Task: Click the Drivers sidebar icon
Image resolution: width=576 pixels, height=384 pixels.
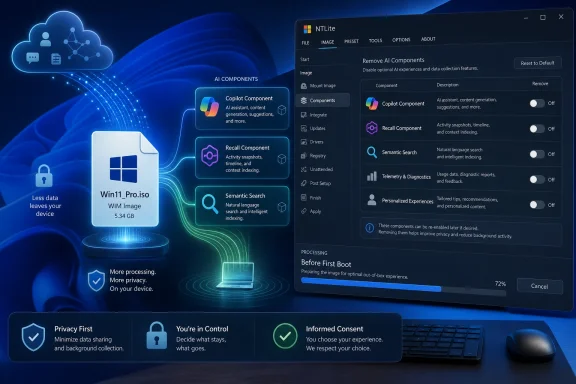Action: coord(304,142)
